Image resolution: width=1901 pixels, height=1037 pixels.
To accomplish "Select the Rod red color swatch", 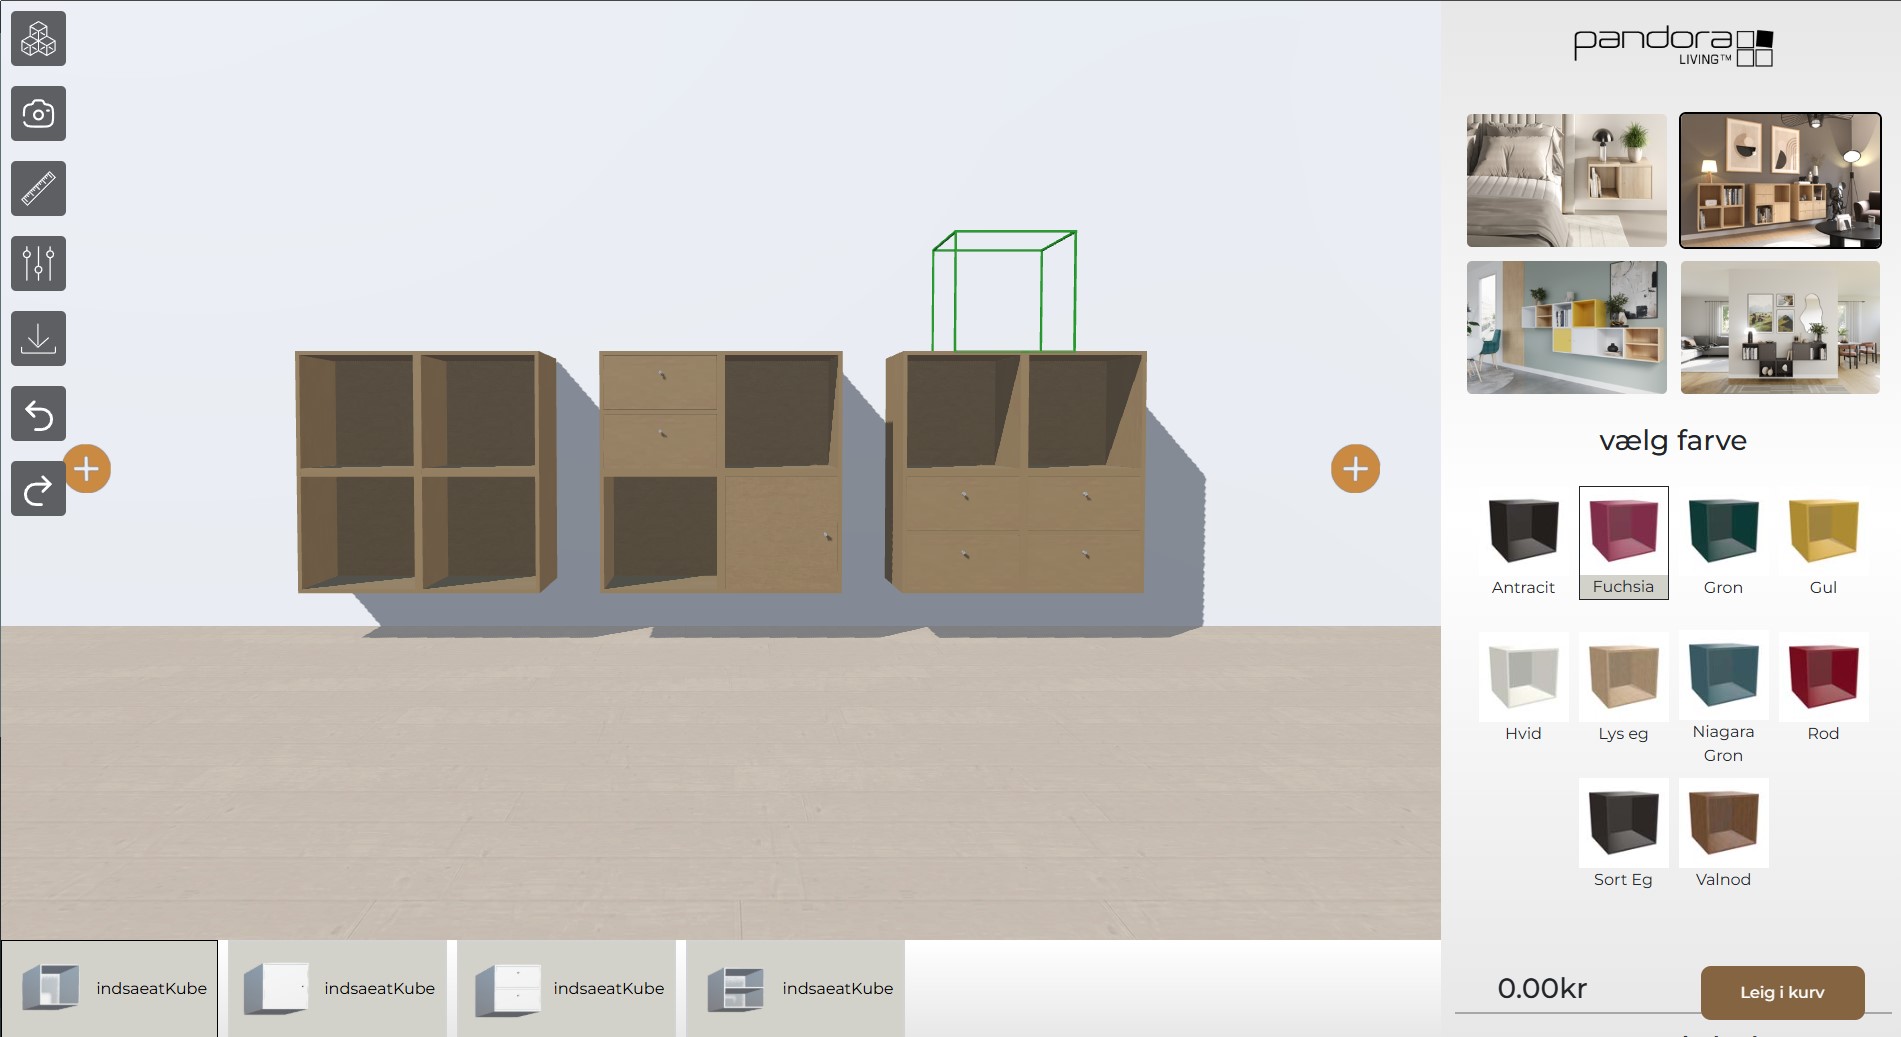I will (1823, 689).
